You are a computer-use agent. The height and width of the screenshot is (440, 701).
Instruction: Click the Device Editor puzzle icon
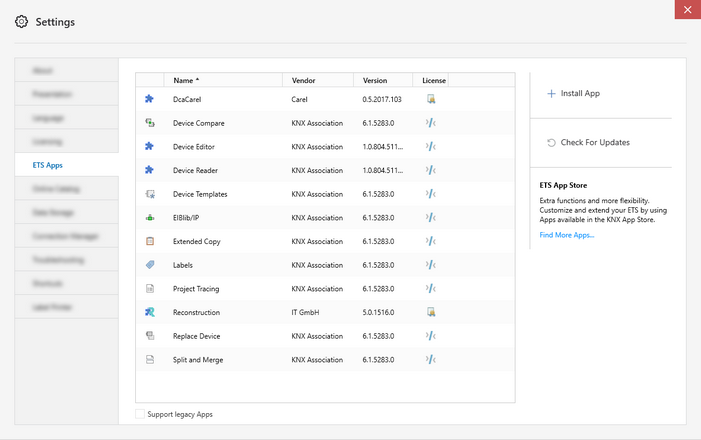click(150, 146)
